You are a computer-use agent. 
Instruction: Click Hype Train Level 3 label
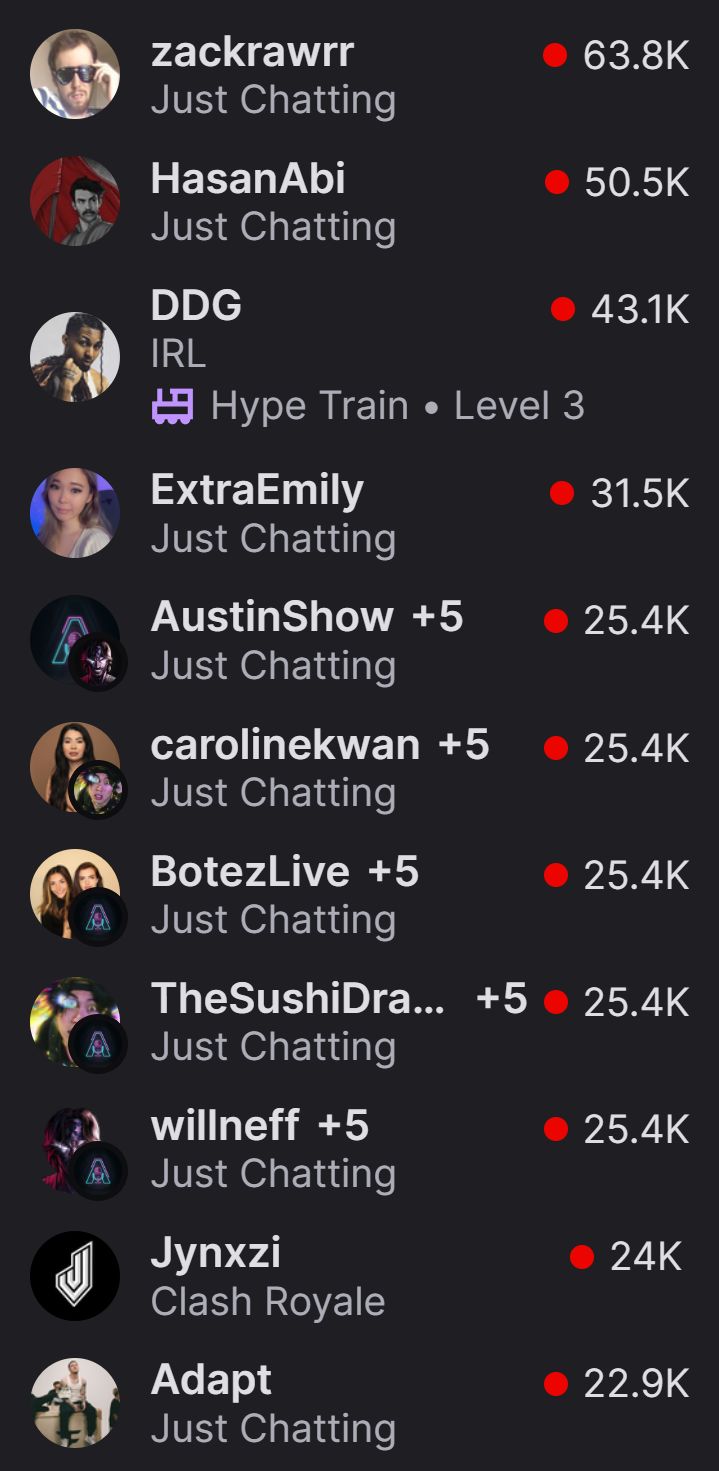[x=397, y=406]
